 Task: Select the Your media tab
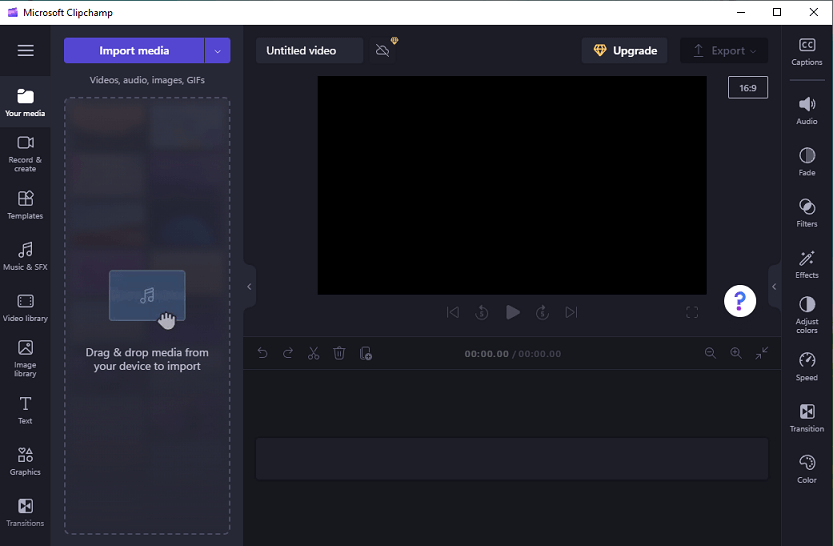(25, 103)
